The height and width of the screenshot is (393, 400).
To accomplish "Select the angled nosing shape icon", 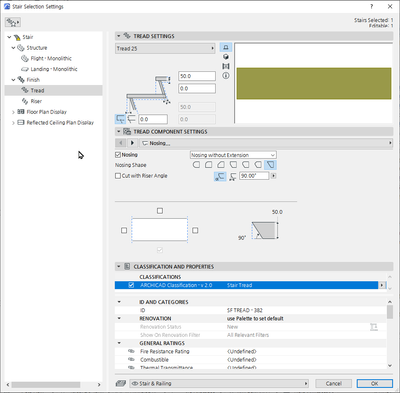I will click(270, 165).
